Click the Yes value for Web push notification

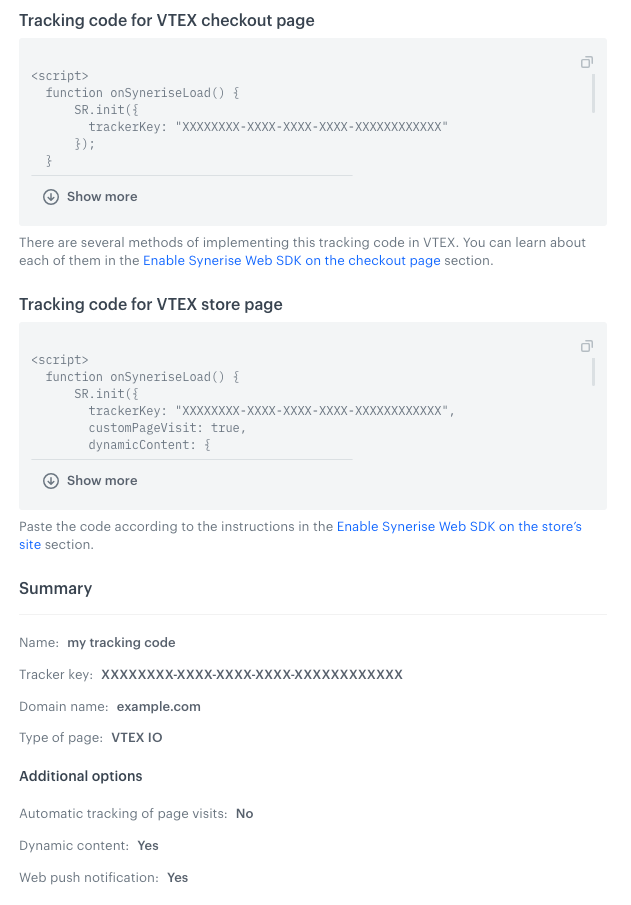click(177, 877)
